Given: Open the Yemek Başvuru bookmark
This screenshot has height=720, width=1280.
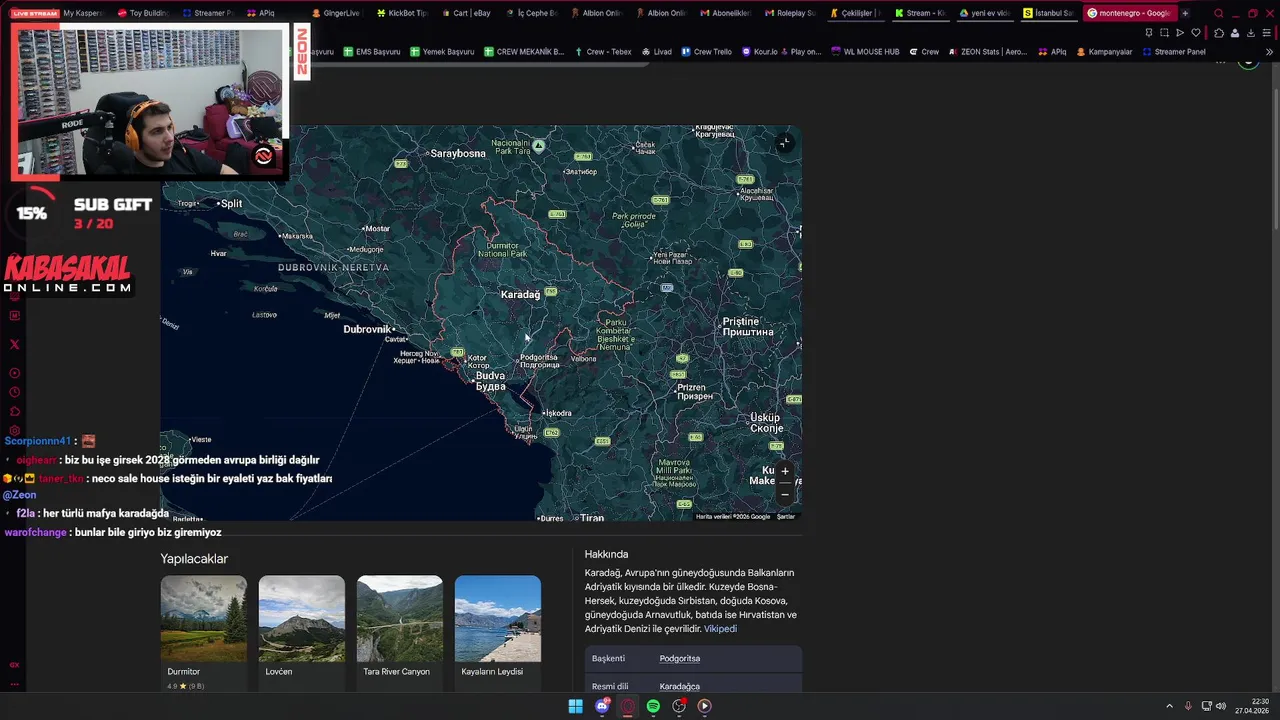Looking at the screenshot, I should pyautogui.click(x=442, y=52).
